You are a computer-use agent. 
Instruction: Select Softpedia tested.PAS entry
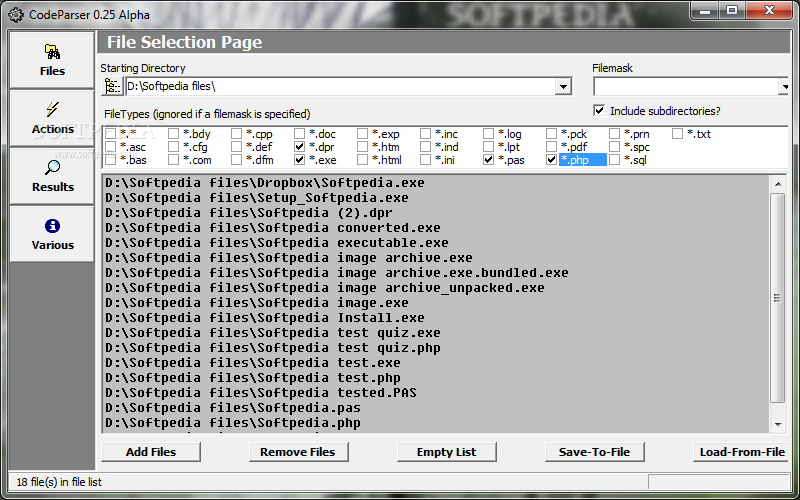[260, 392]
